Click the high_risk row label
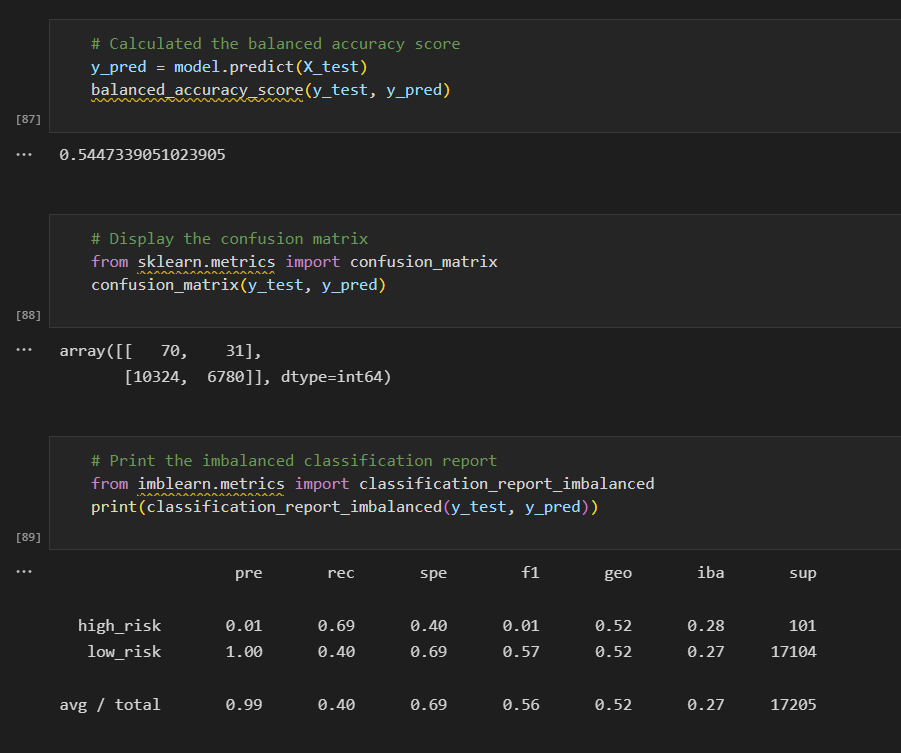 point(120,626)
